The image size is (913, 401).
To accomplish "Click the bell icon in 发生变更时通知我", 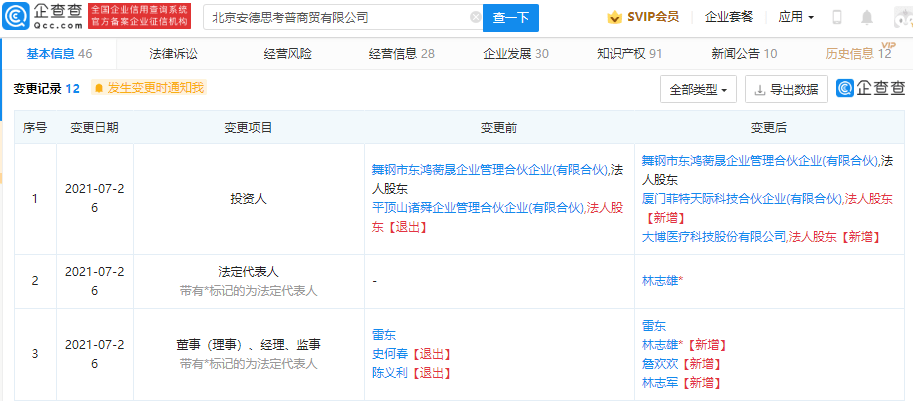I will [x=99, y=88].
